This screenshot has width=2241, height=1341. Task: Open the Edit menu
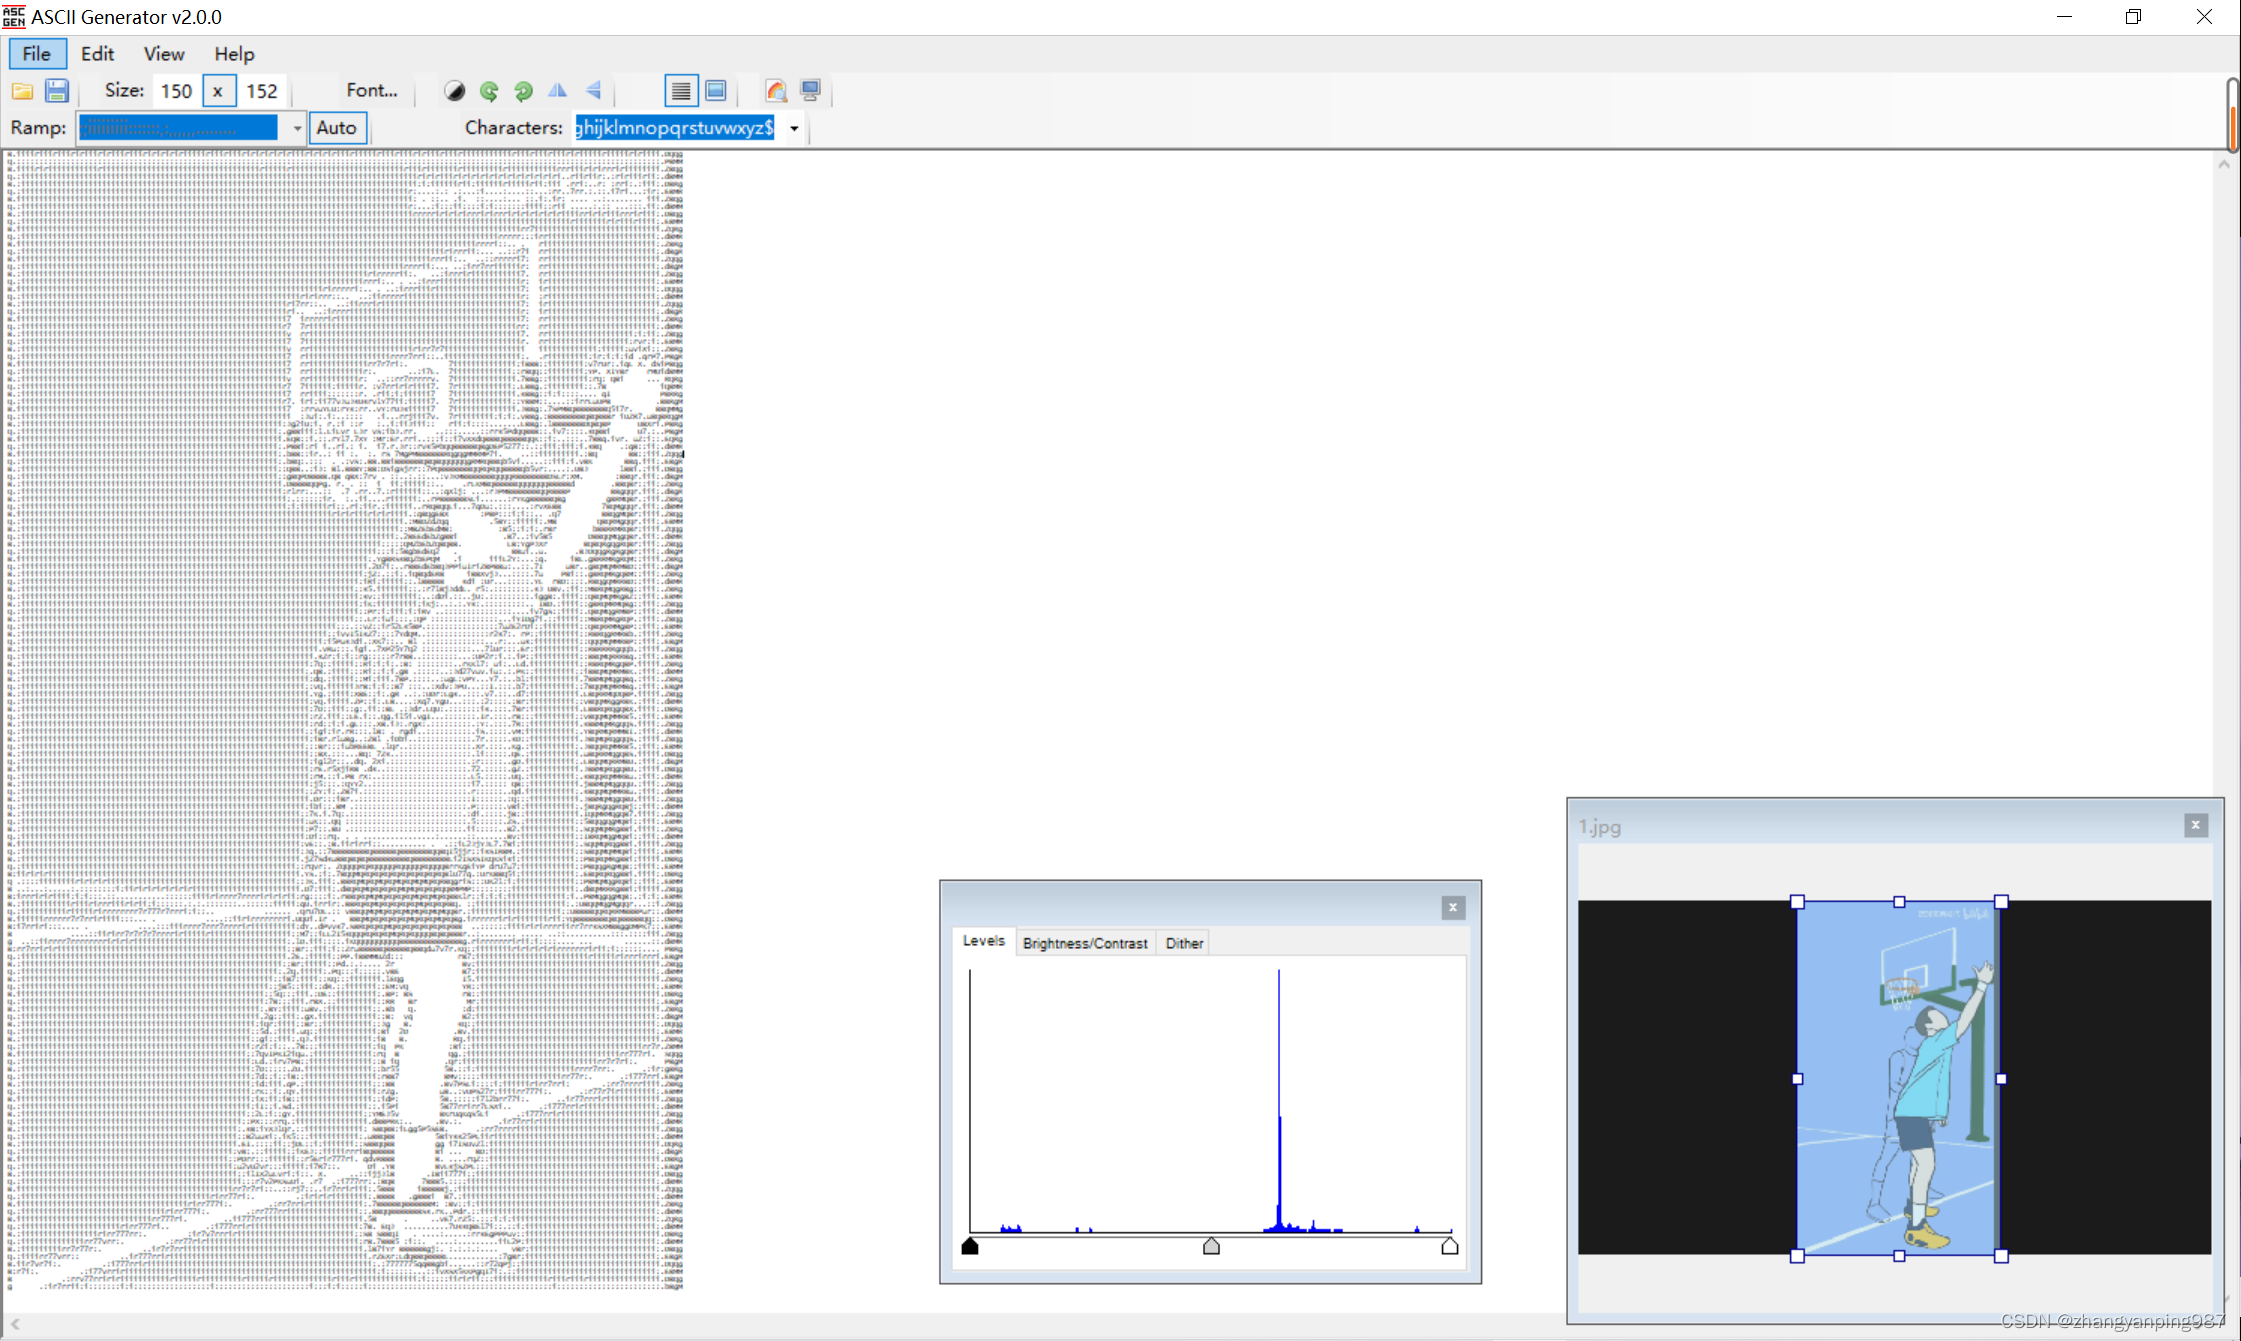[97, 54]
